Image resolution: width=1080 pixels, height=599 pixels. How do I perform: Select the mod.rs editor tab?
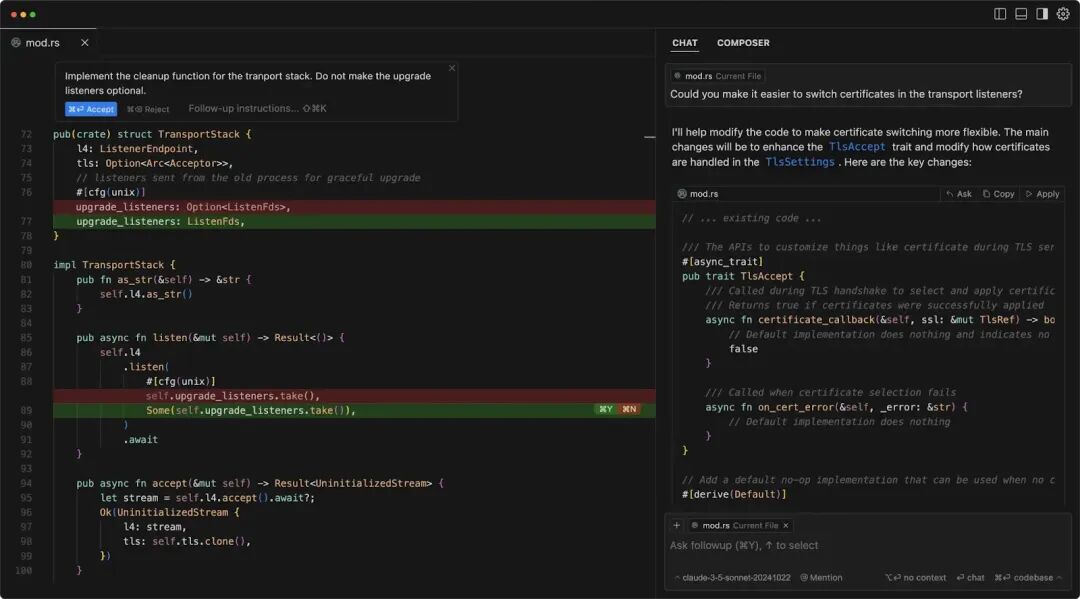point(40,43)
